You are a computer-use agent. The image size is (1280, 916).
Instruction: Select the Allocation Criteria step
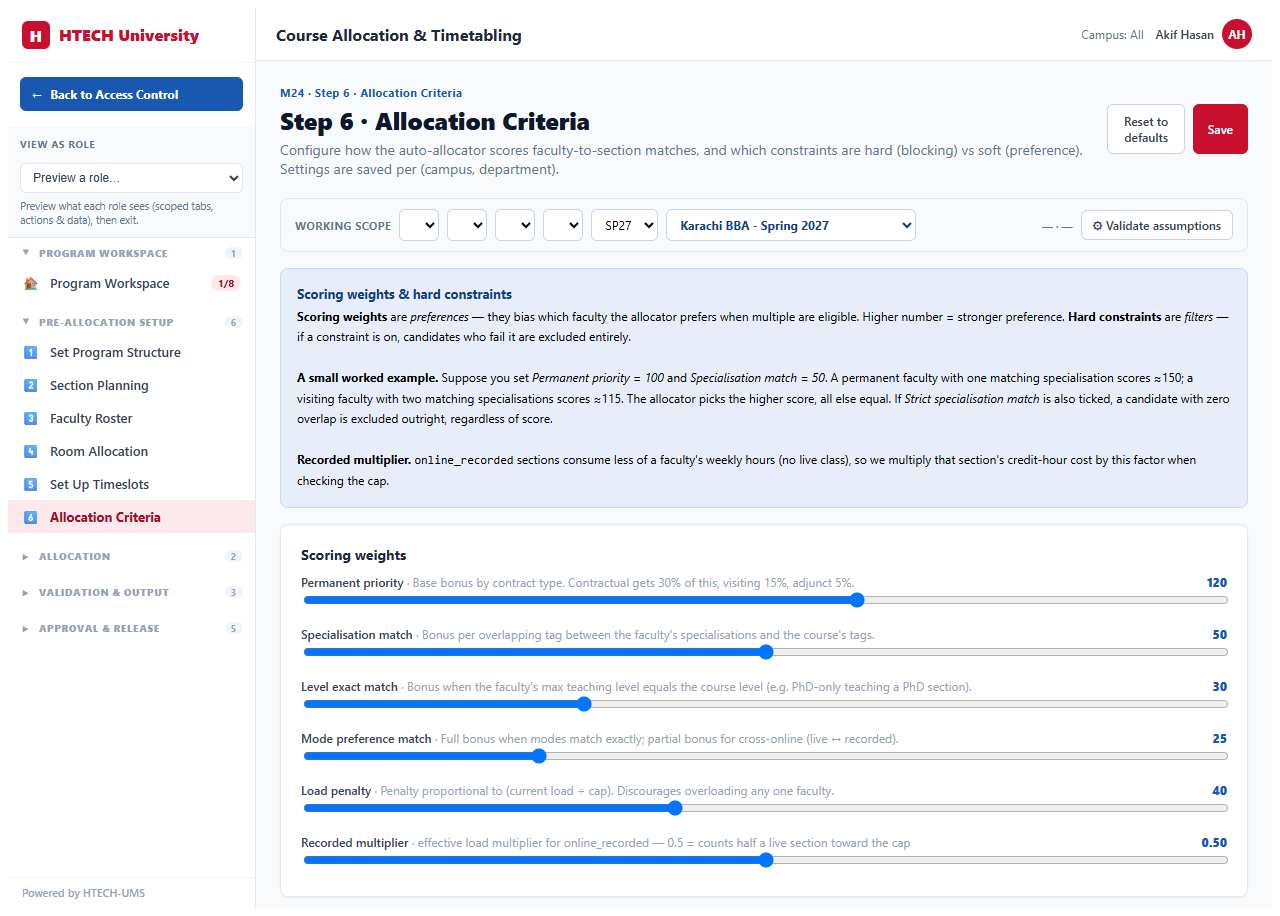coord(131,517)
